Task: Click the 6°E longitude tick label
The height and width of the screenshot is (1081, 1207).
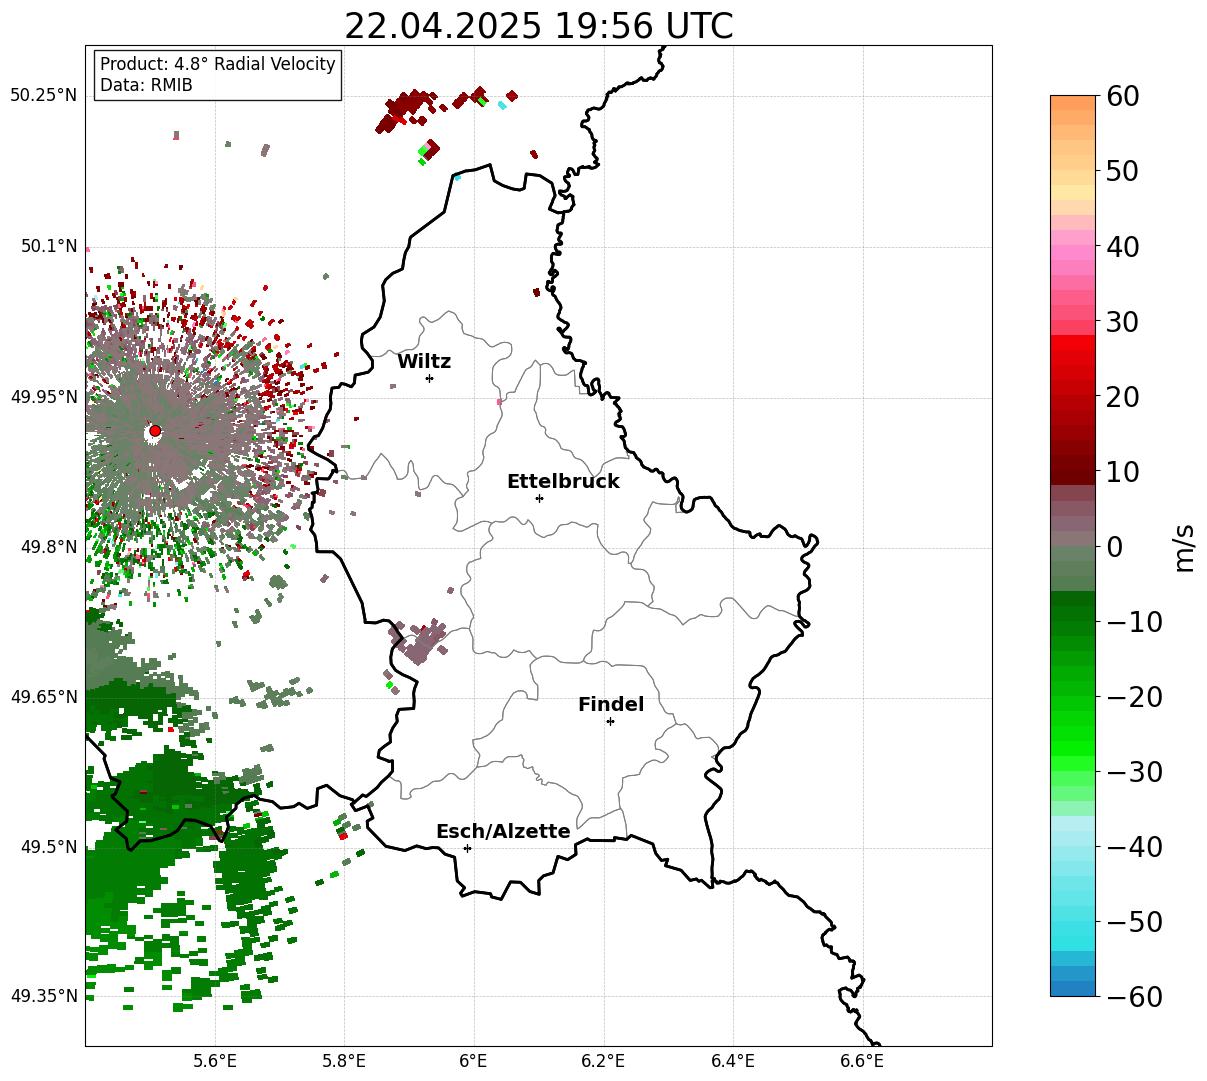Action: pyautogui.click(x=474, y=1062)
